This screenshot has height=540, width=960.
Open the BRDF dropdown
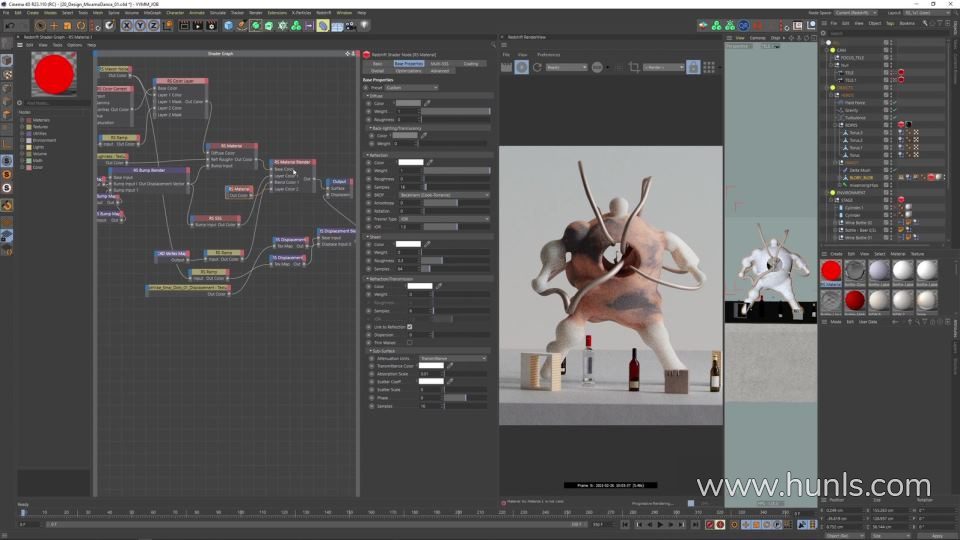tap(444, 195)
